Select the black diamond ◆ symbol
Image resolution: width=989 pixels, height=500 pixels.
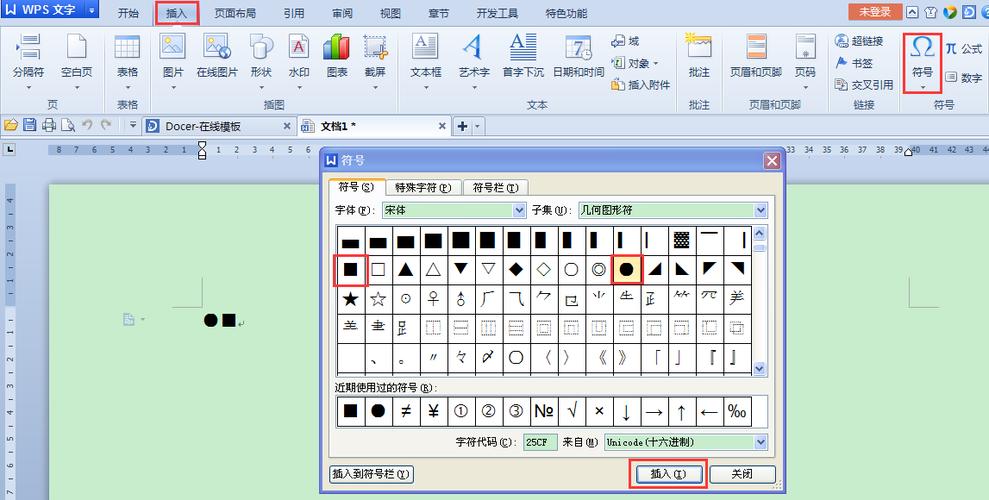[515, 270]
